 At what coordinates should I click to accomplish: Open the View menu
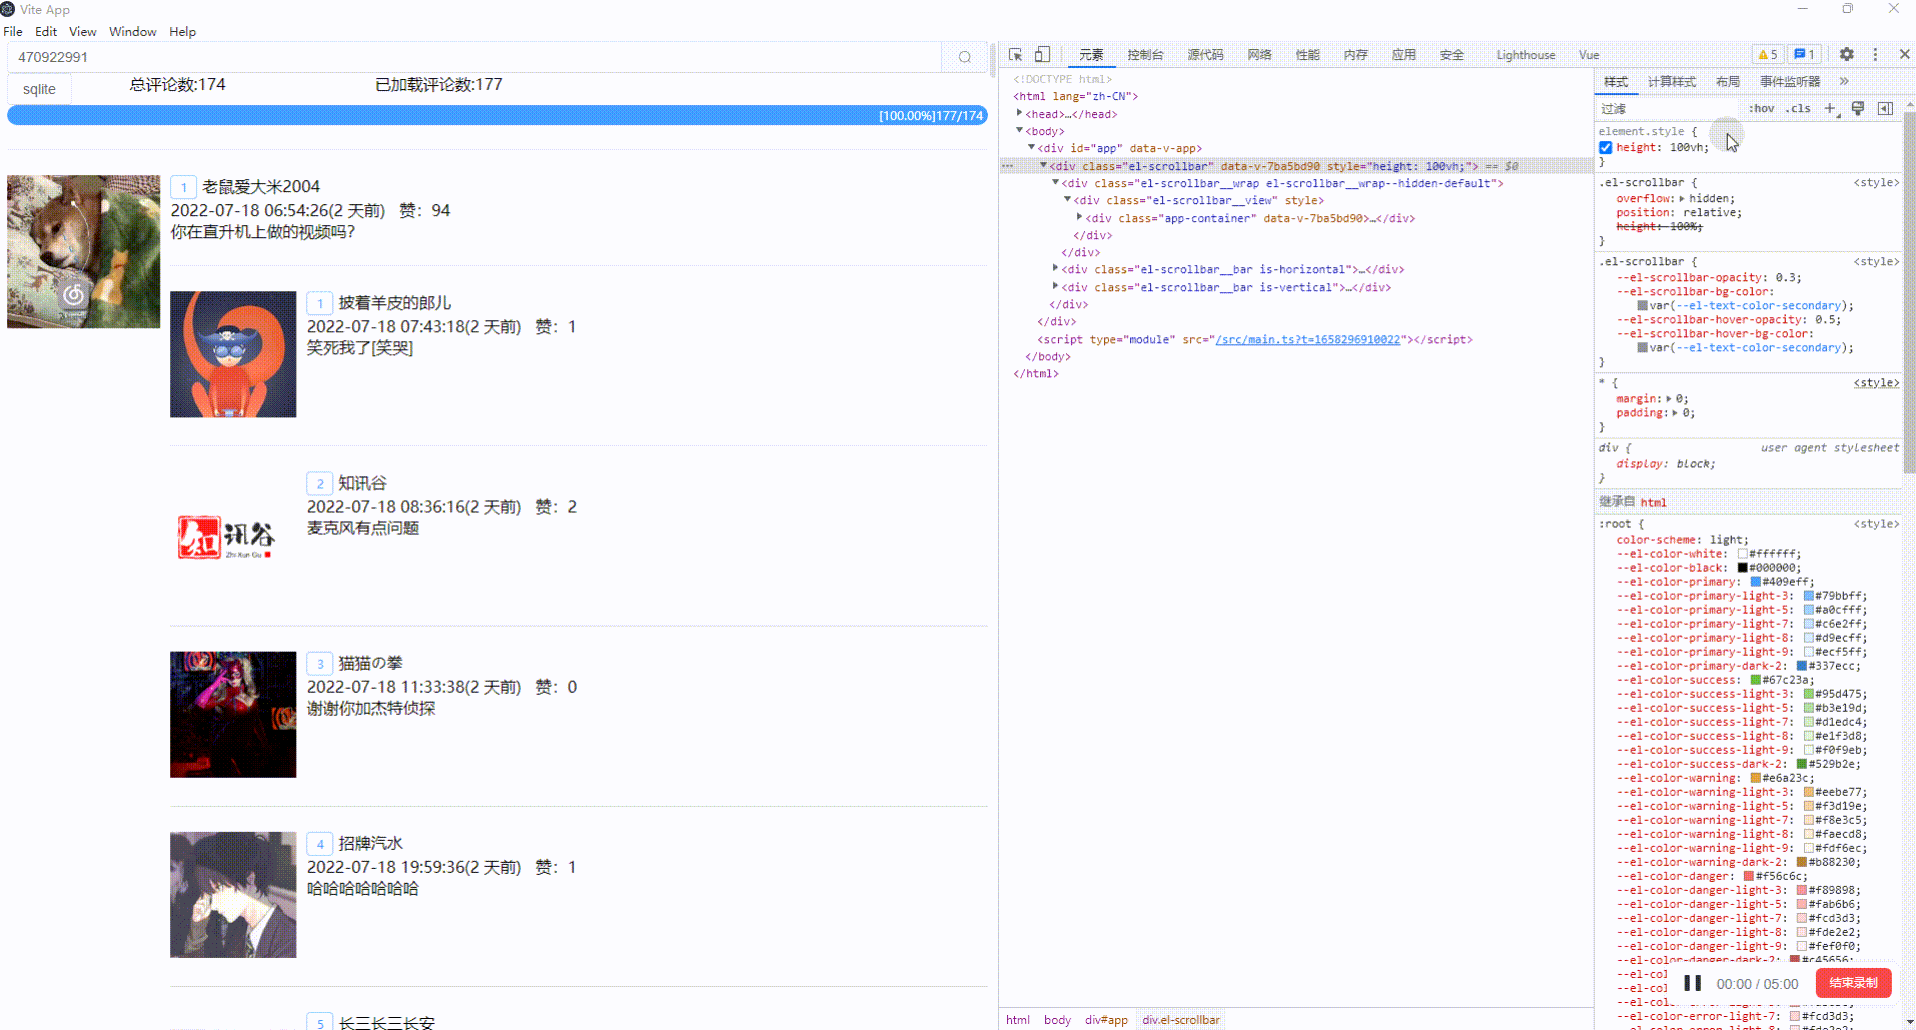(83, 31)
